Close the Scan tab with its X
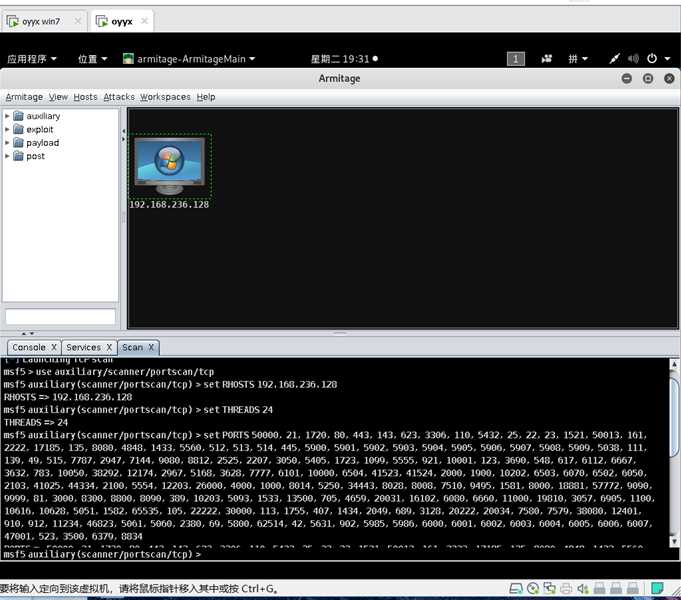Screen dimensions: 681x600 tap(151, 348)
